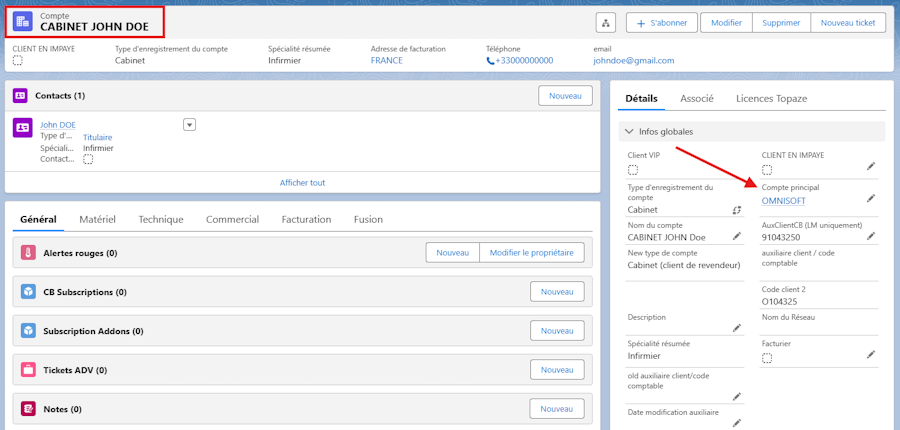Image resolution: width=900 pixels, height=430 pixels.
Task: Select the Matériel tab
Action: click(98, 219)
